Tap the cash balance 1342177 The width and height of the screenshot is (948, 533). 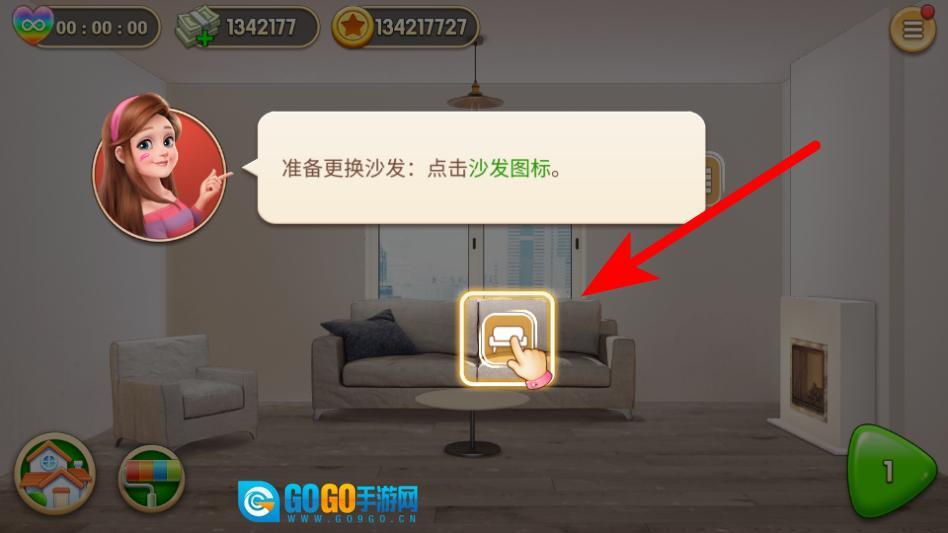[x=261, y=27]
